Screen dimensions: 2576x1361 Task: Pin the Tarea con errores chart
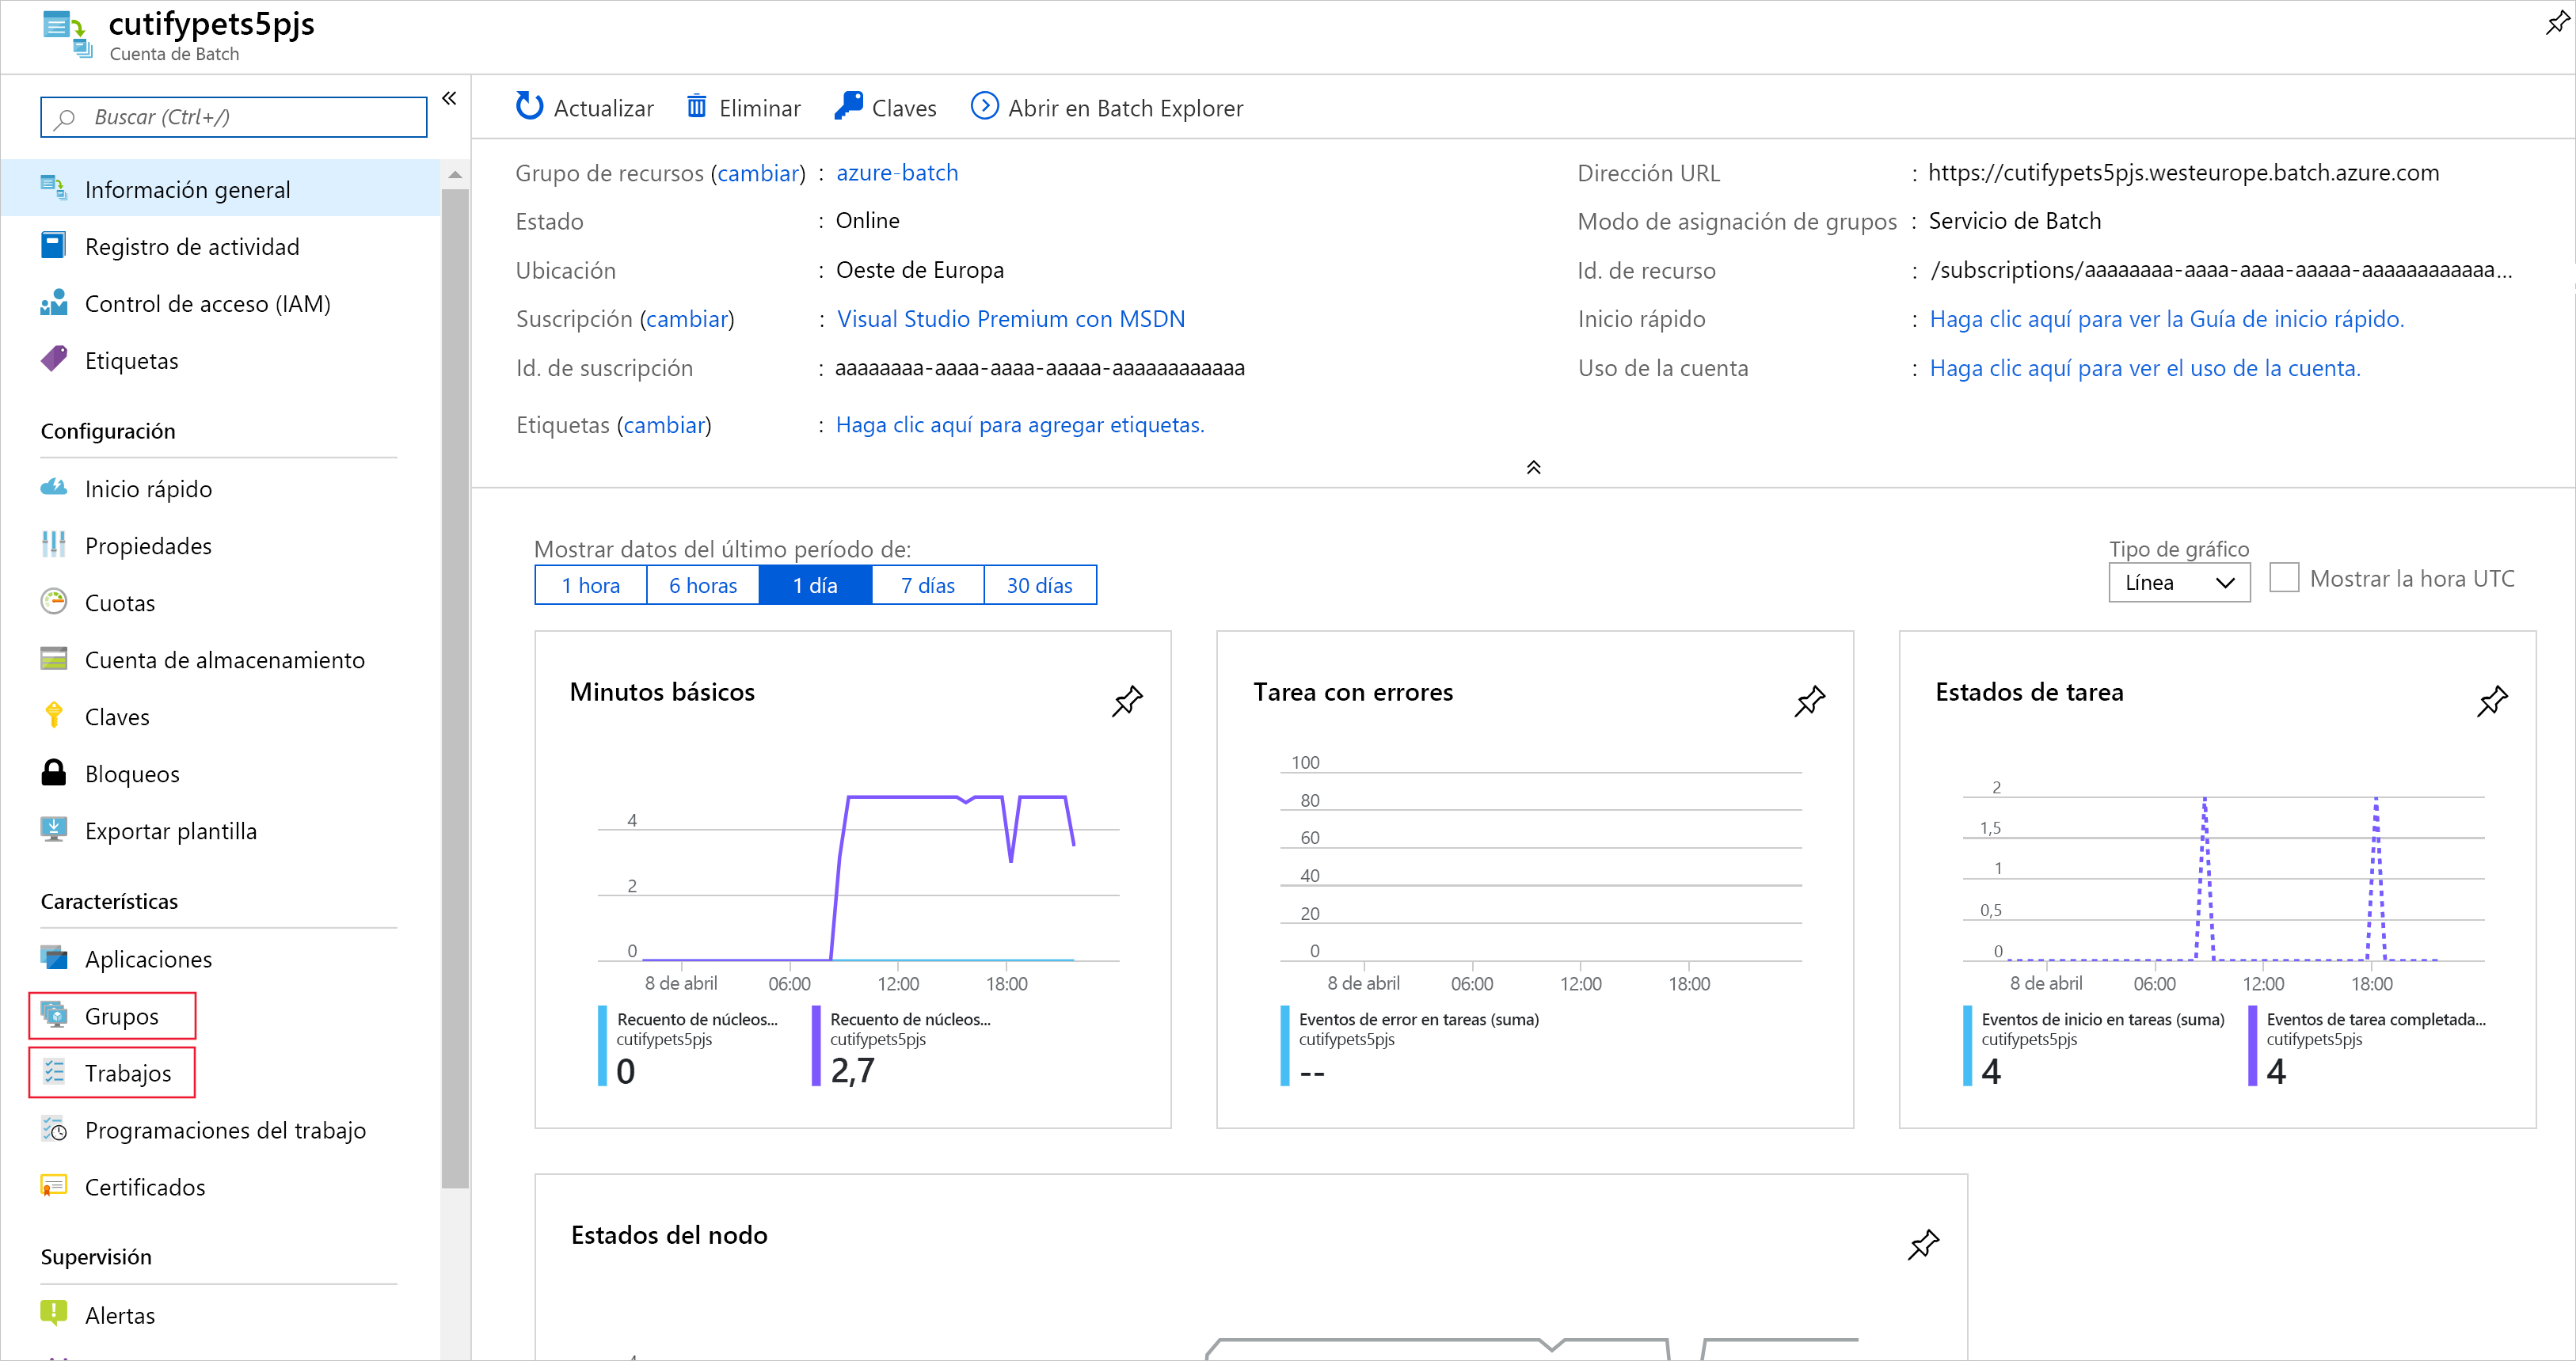click(1809, 700)
